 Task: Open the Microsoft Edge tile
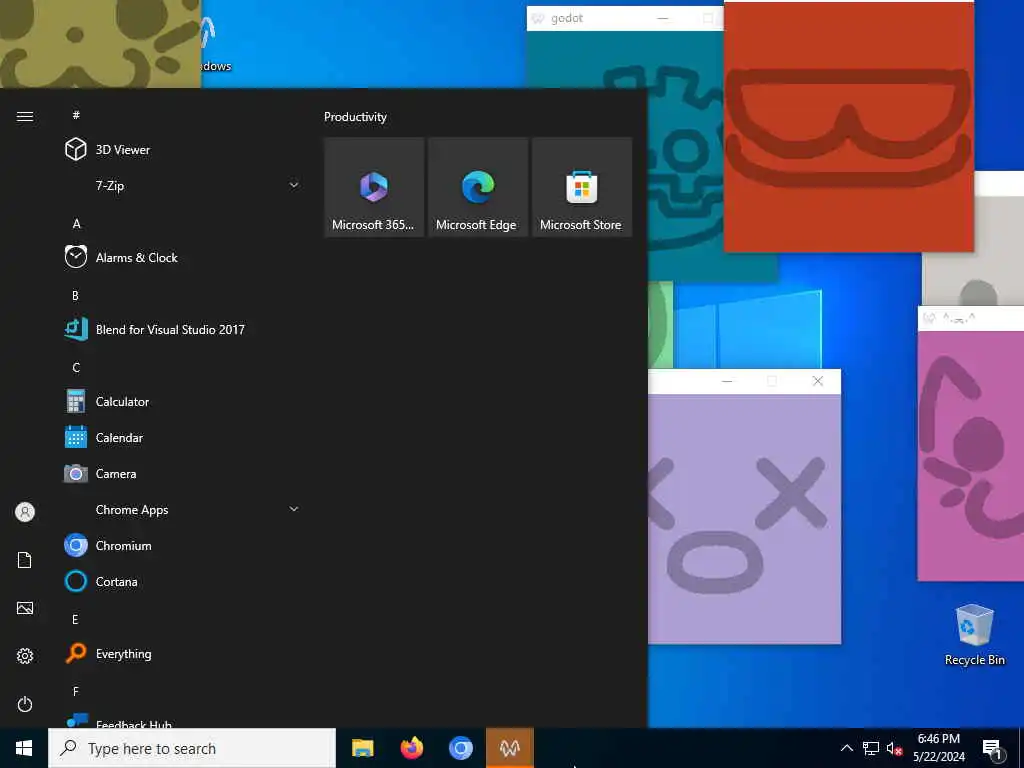478,187
